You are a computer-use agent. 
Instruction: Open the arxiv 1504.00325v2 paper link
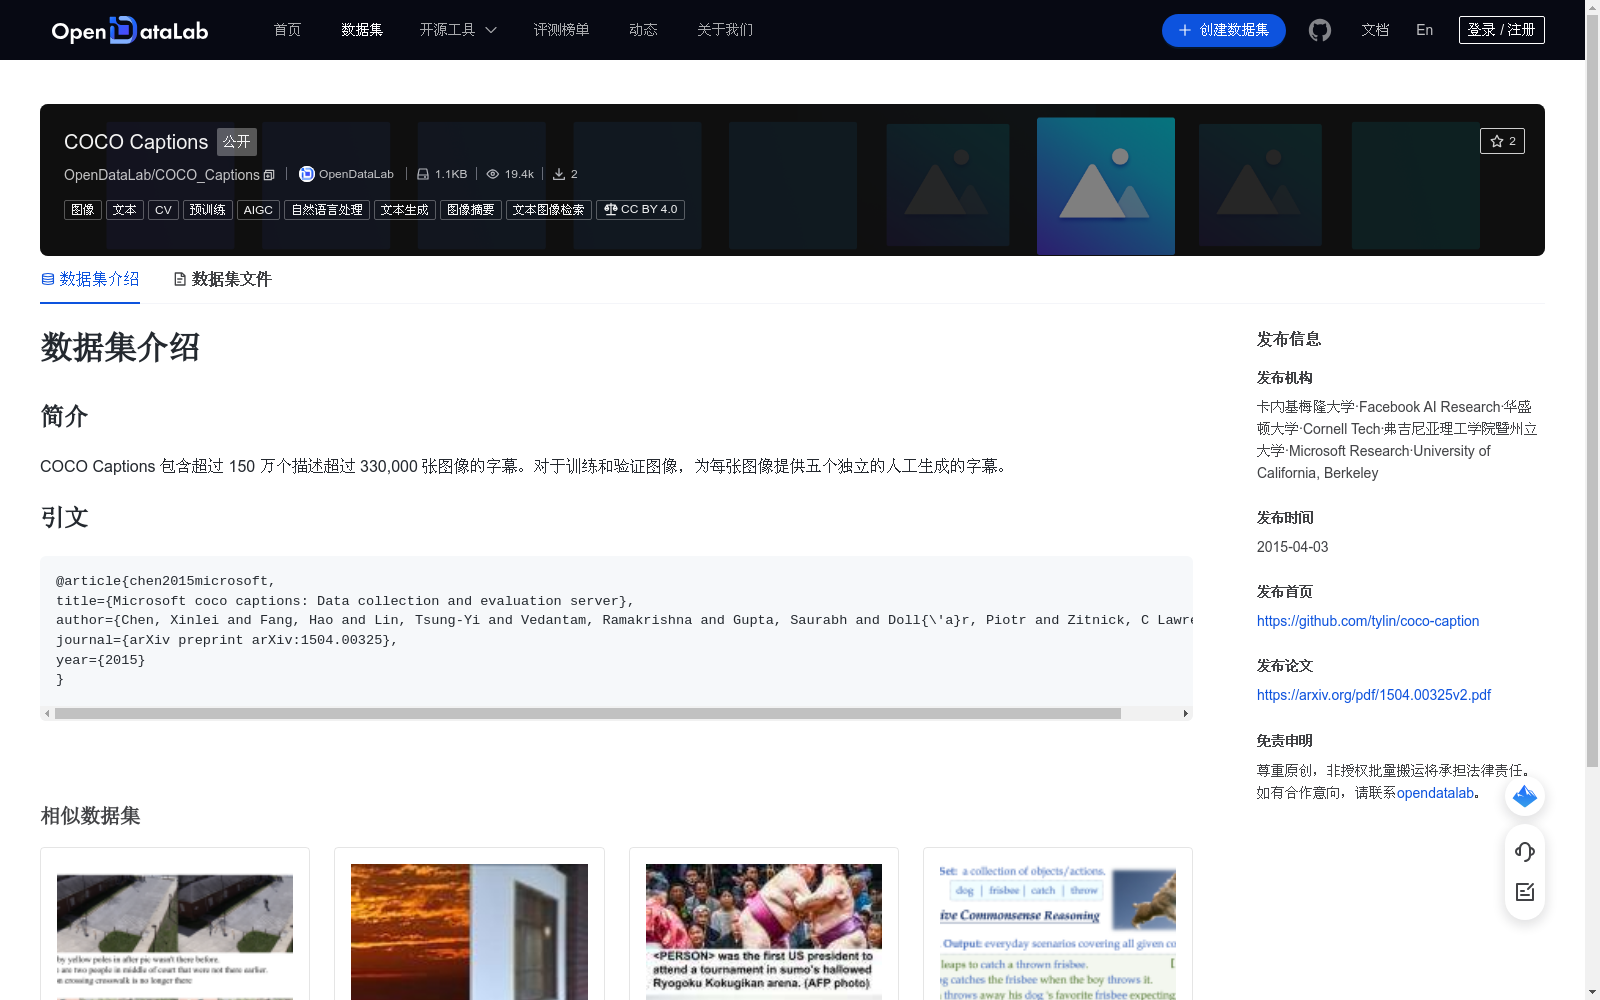[x=1373, y=694]
